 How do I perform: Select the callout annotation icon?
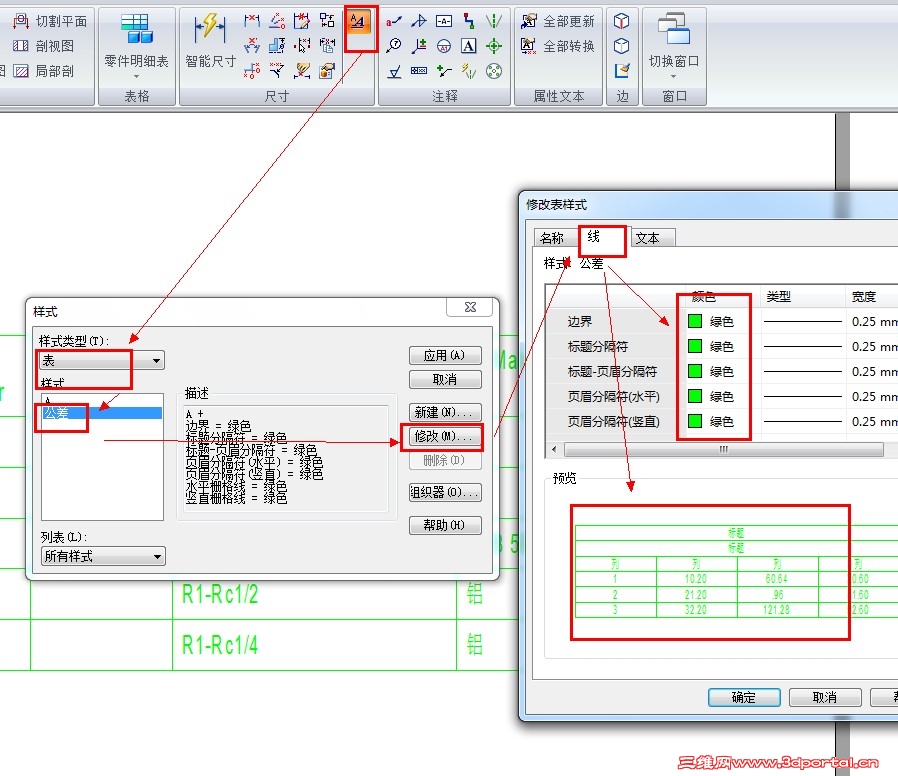(393, 21)
